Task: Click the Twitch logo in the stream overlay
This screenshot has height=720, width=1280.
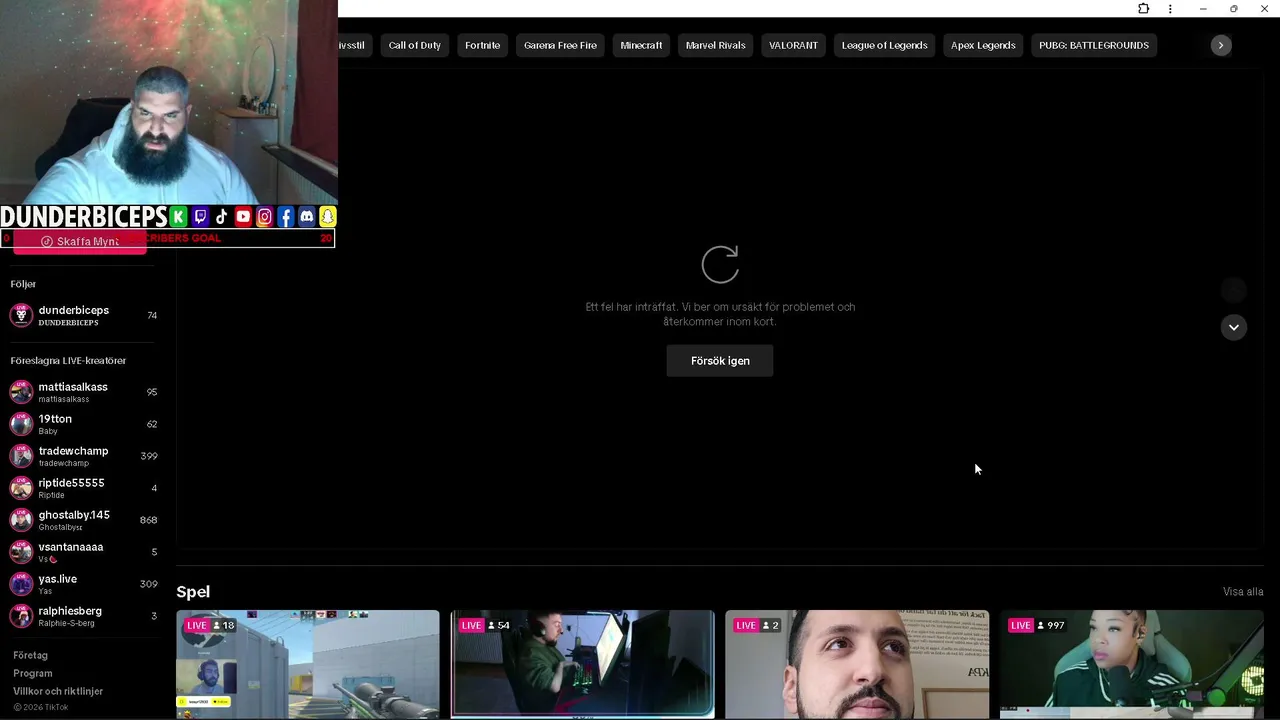Action: point(200,217)
